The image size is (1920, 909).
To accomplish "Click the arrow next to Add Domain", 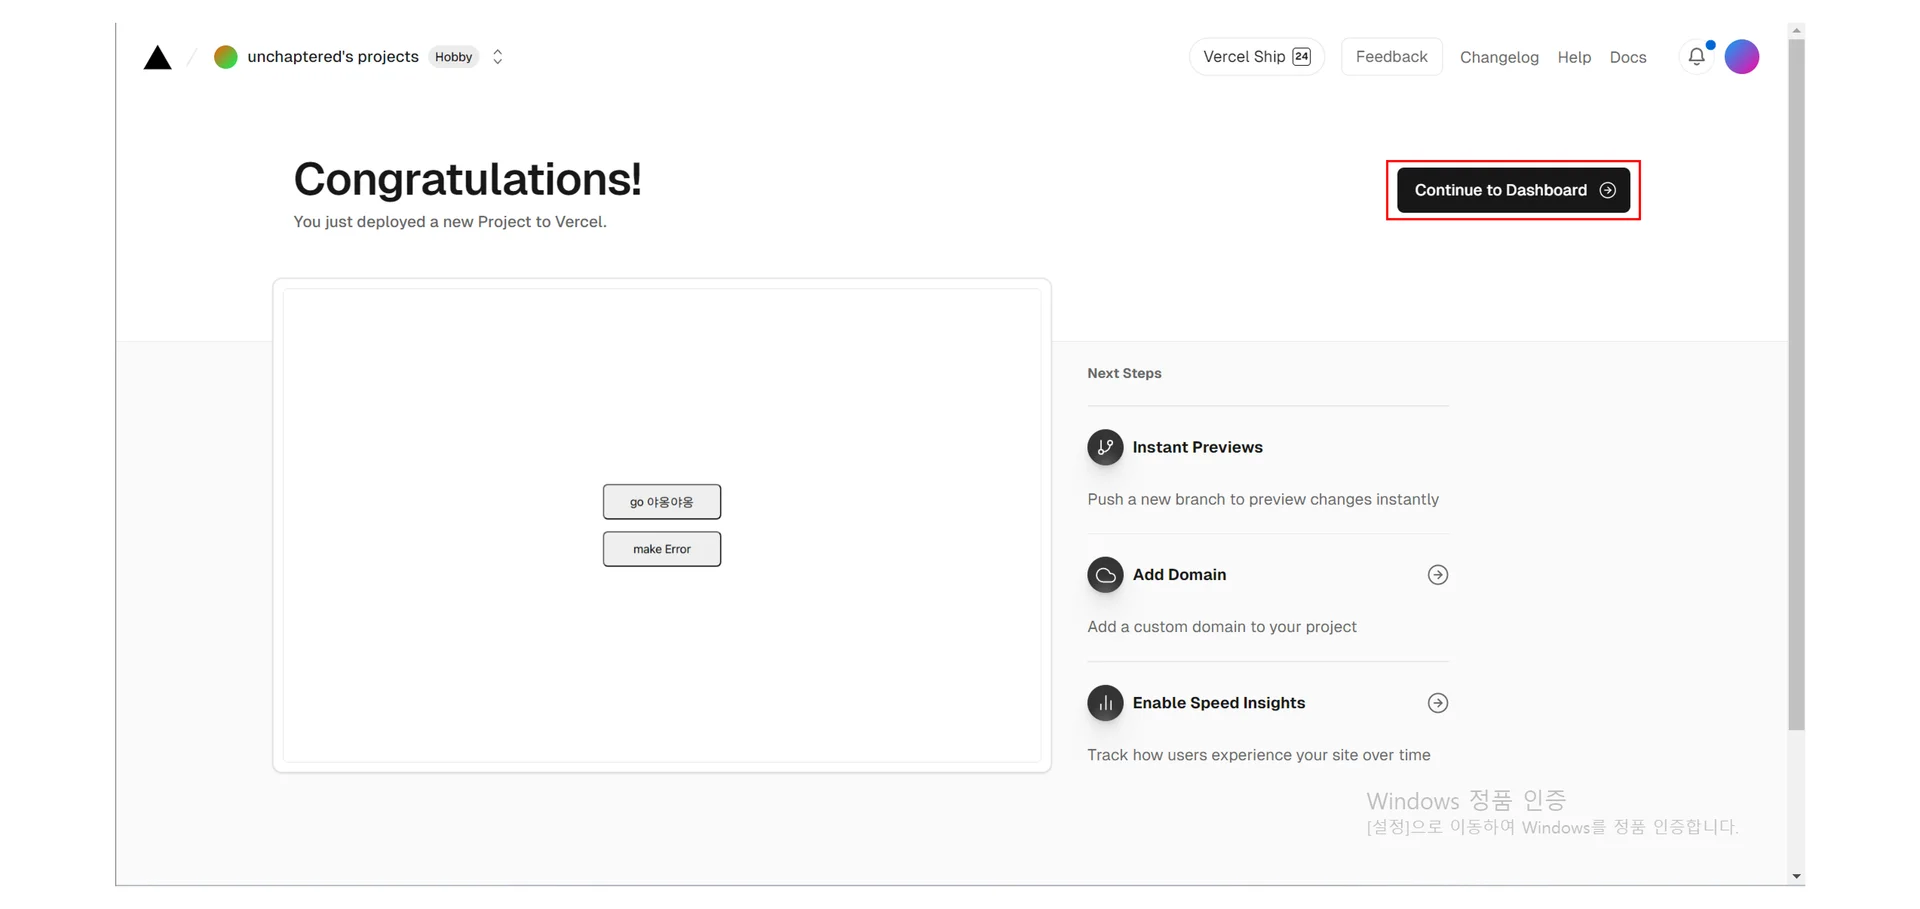I will pyautogui.click(x=1437, y=575).
